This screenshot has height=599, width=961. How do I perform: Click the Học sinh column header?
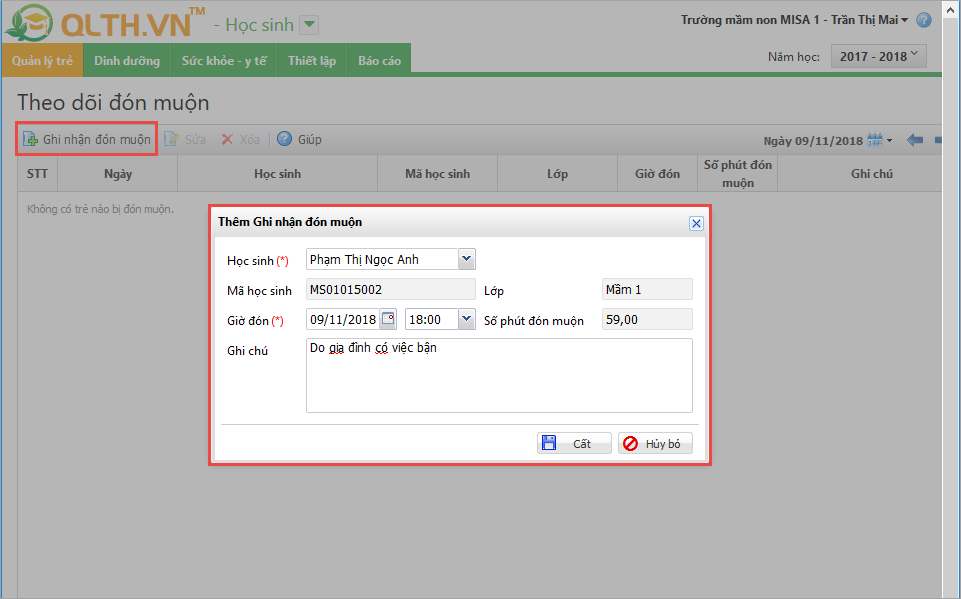[x=278, y=174]
